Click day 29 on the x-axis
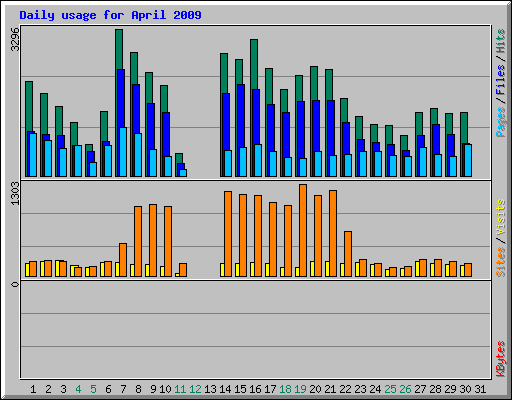The height and width of the screenshot is (400, 512). (450, 389)
